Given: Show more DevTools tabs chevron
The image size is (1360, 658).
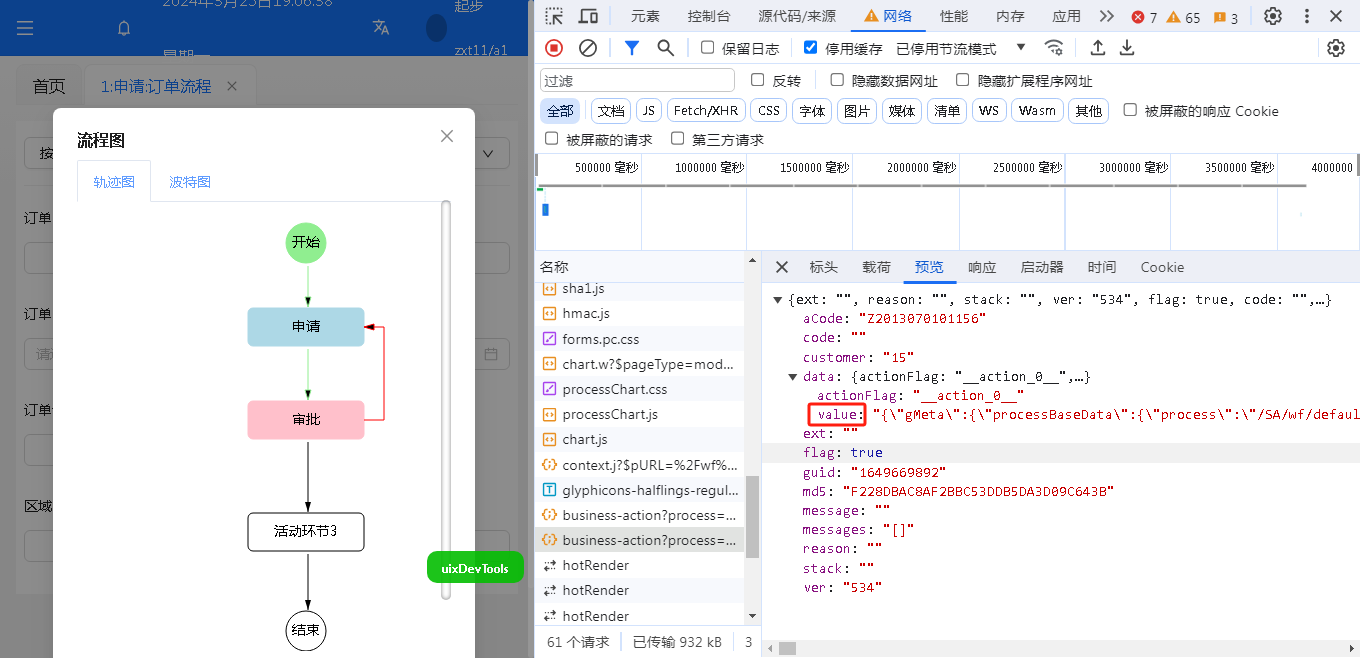Looking at the screenshot, I should pos(1106,16).
